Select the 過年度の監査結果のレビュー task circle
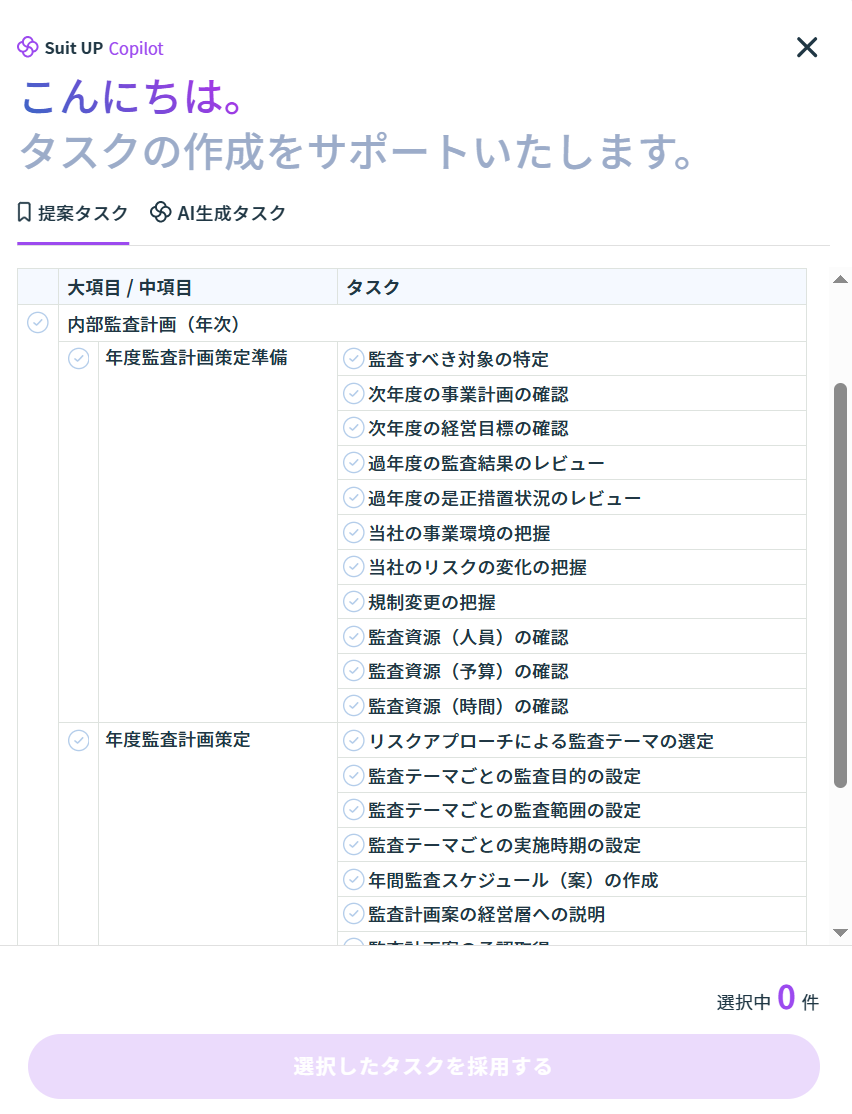Screen dimensions: 852x1114 (x=353, y=462)
